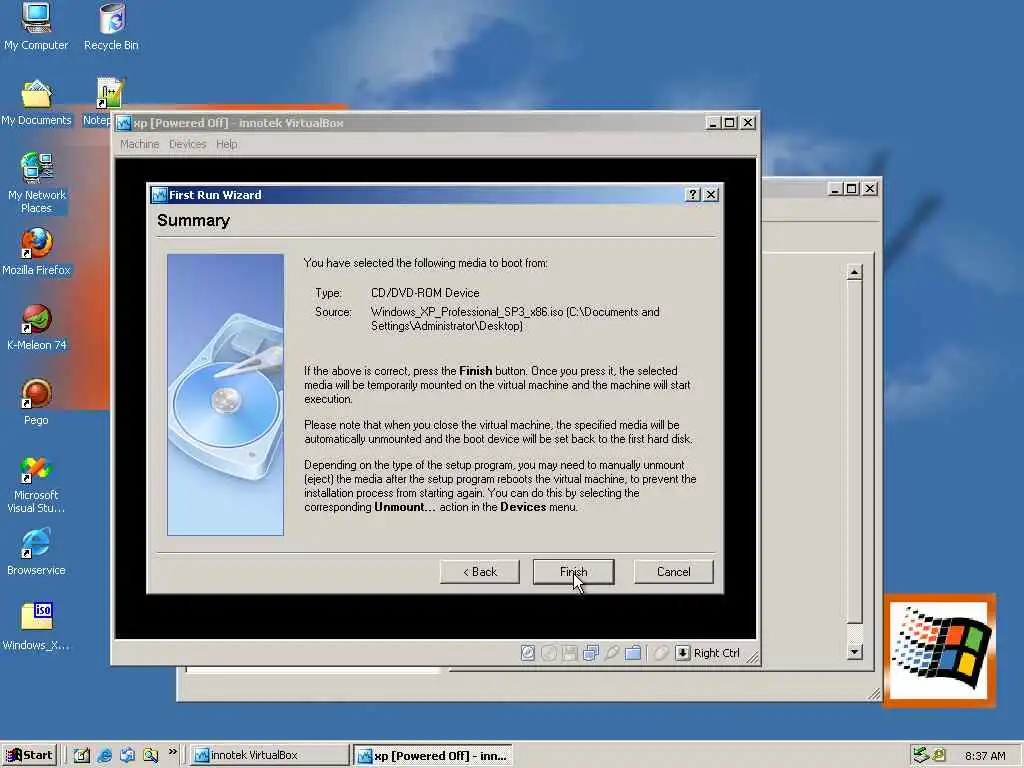Click the mouse integration status icon
Image resolution: width=1024 pixels, height=768 pixels.
tap(660, 652)
